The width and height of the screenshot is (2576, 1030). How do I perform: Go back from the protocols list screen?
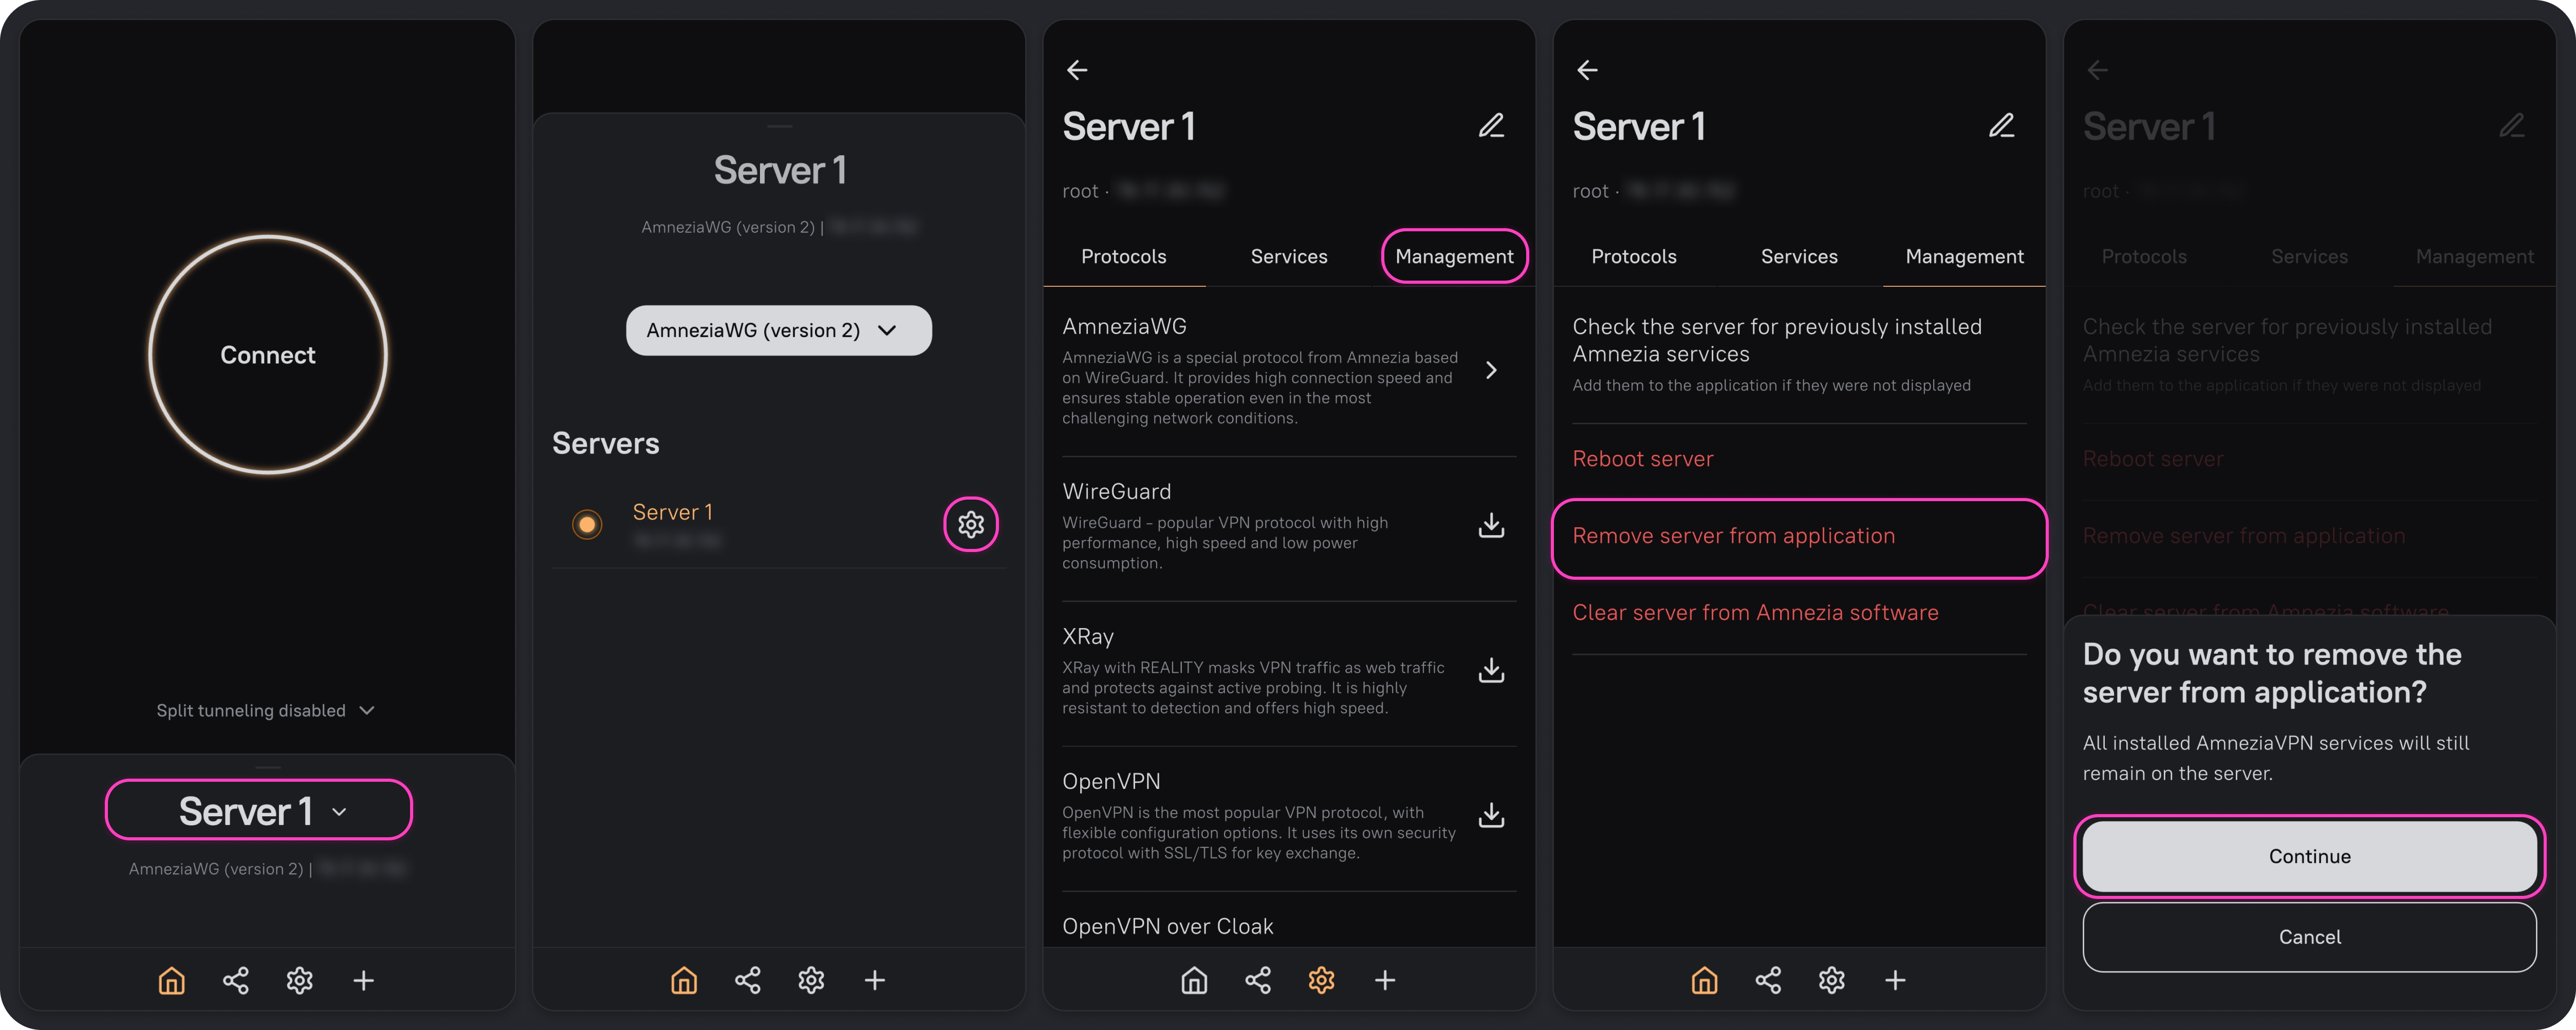pos(1077,70)
